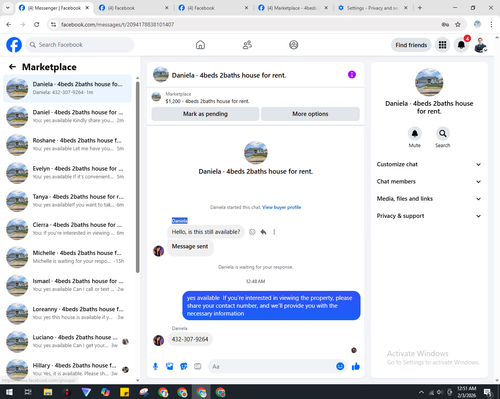Open View buyer profile link

coord(282,207)
